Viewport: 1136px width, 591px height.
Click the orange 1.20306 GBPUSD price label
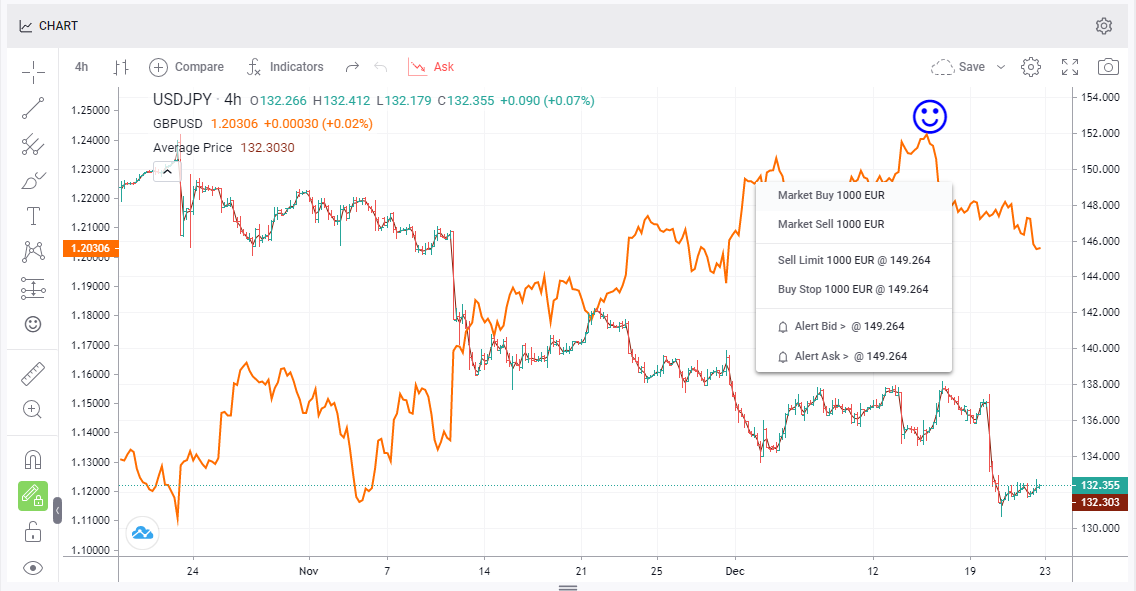click(89, 248)
